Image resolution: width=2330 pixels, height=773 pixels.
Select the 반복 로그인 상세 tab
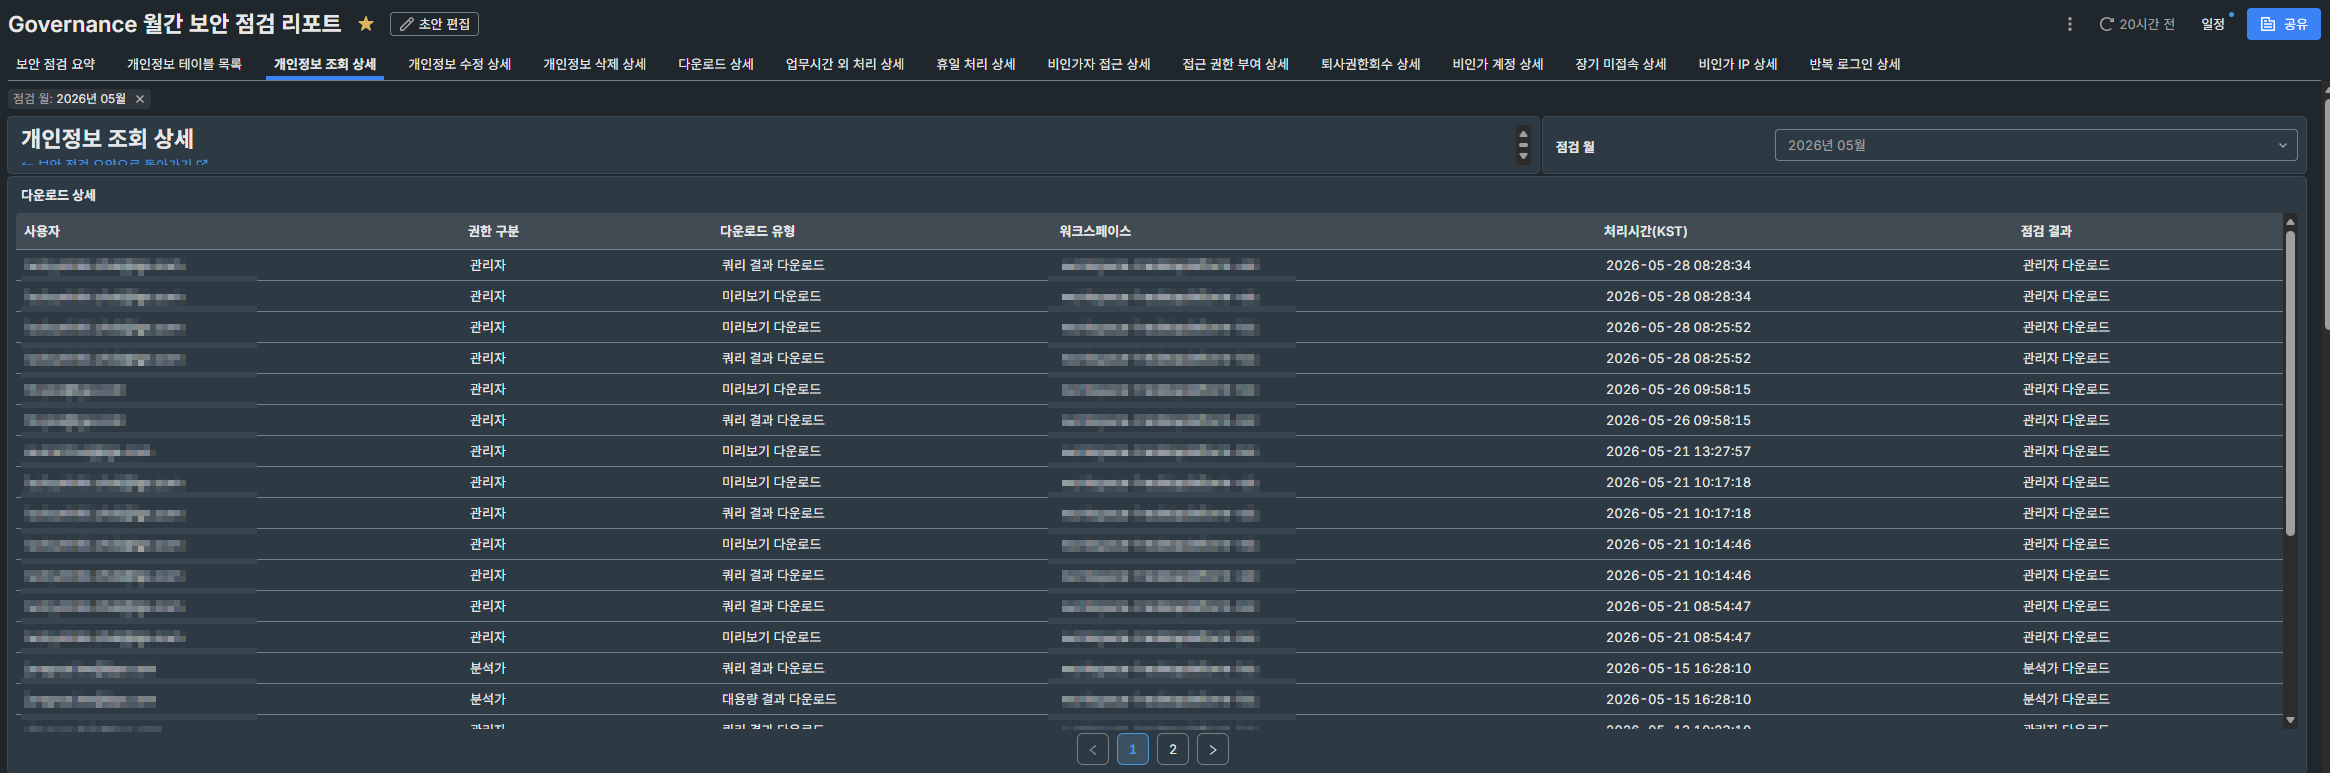pyautogui.click(x=1854, y=64)
